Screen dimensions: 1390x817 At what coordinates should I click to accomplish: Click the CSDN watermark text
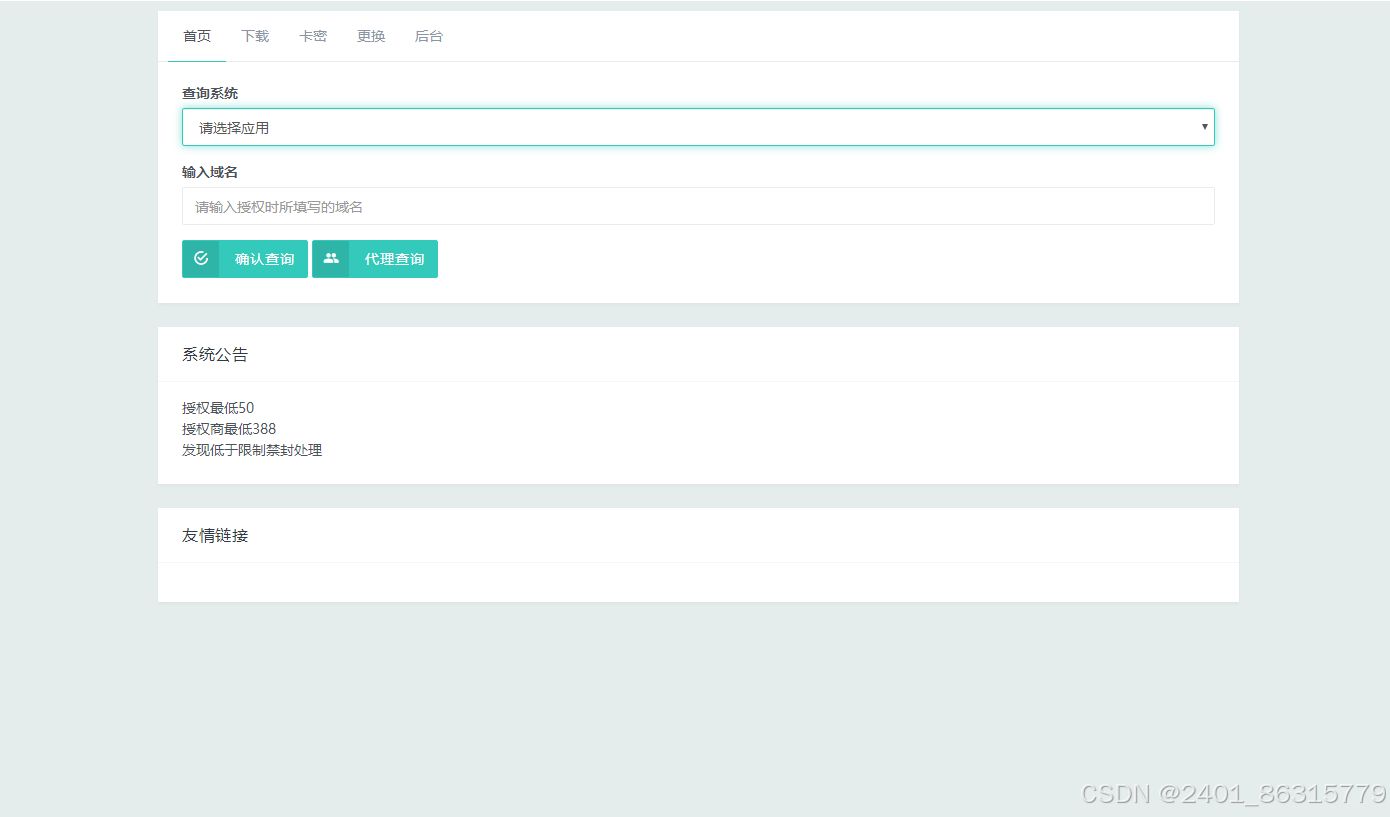(1233, 793)
